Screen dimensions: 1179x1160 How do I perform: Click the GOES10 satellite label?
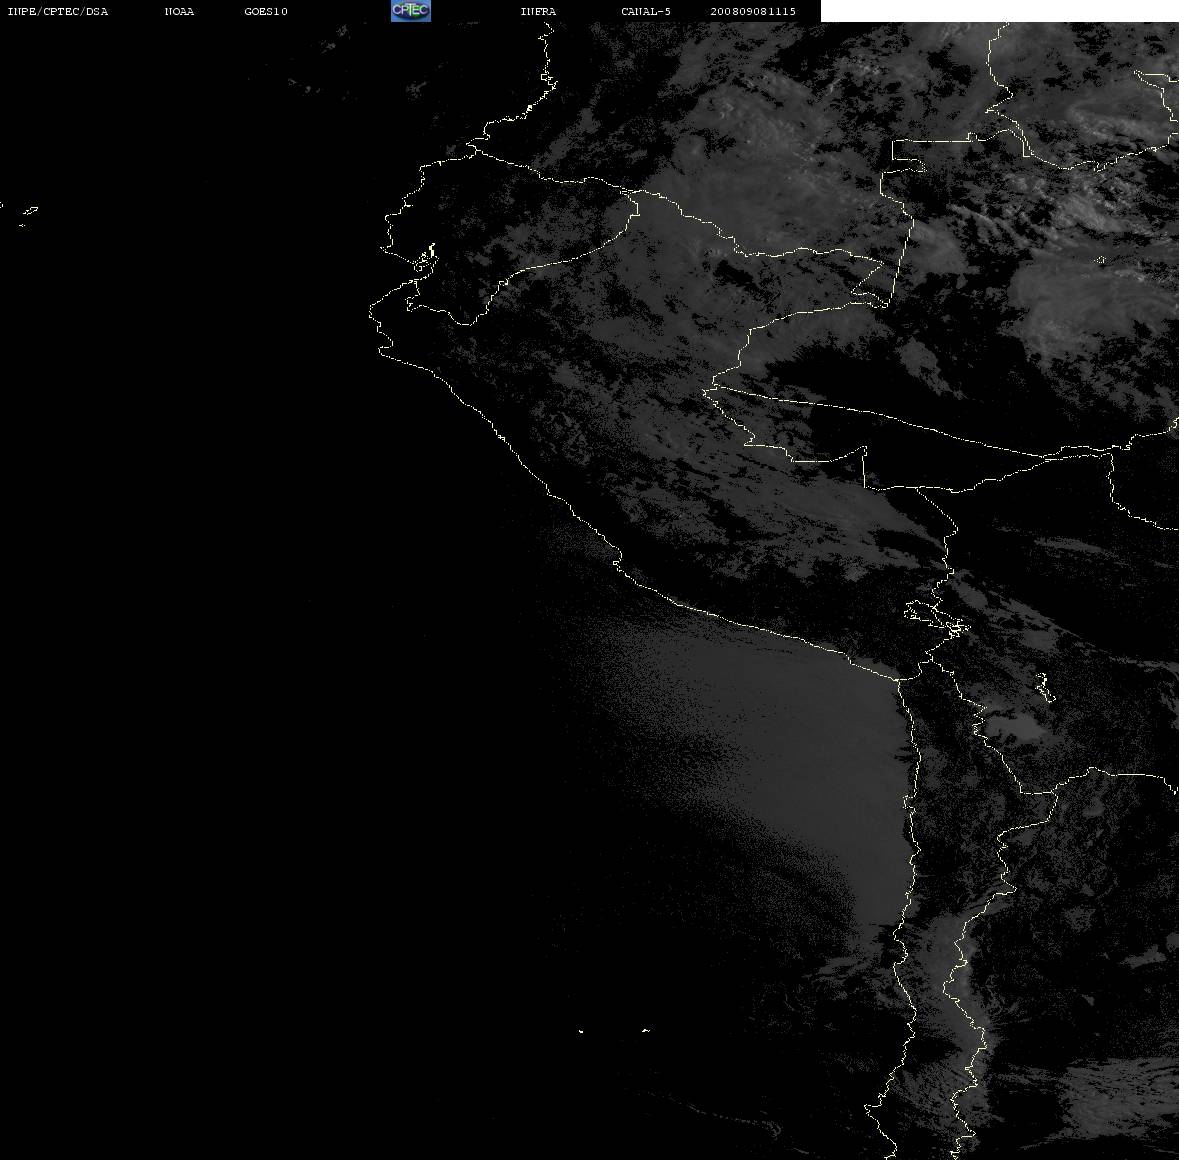pyautogui.click(x=266, y=11)
